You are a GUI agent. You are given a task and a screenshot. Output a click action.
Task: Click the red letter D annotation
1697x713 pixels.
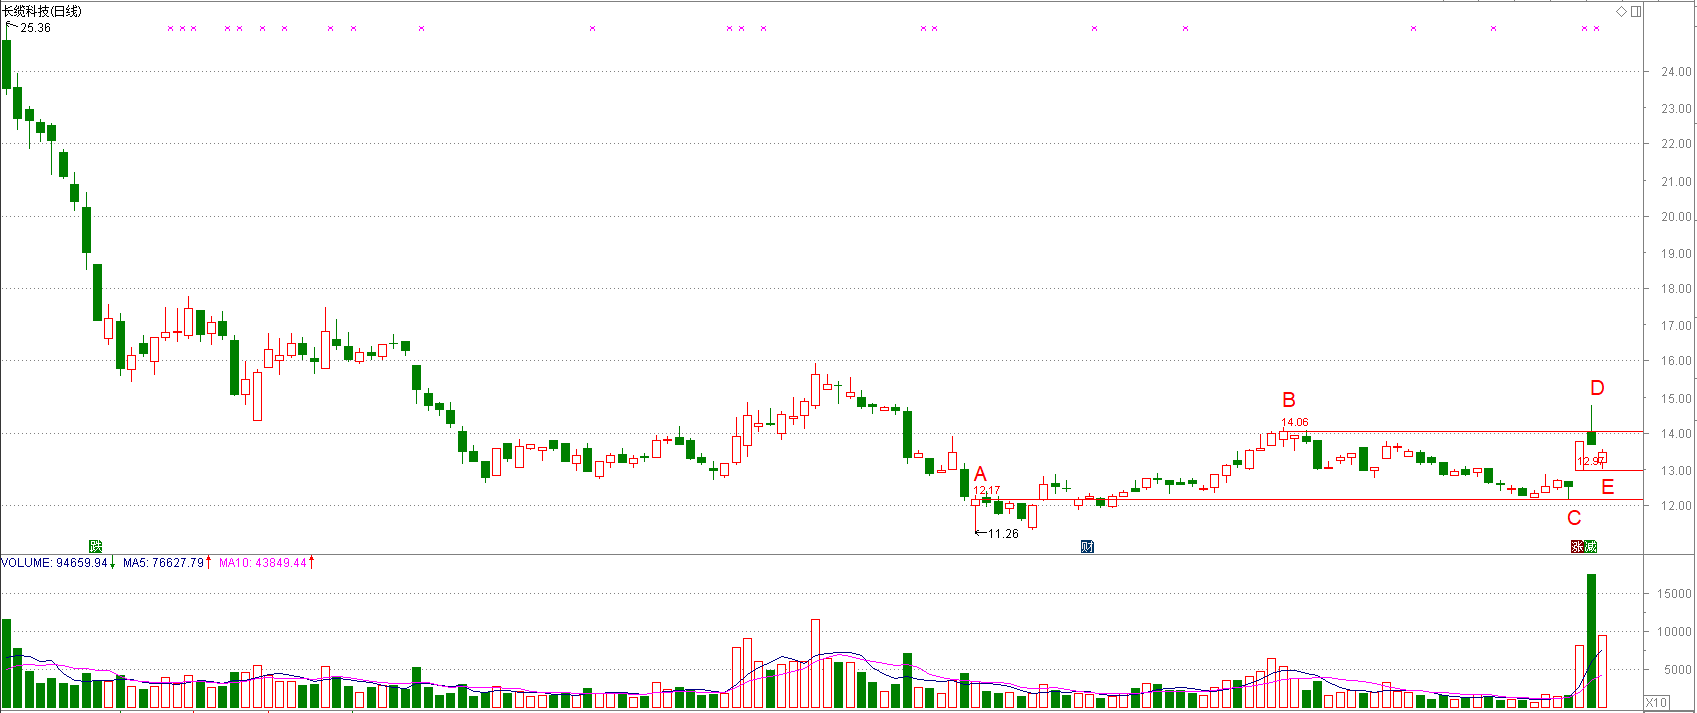[1597, 388]
